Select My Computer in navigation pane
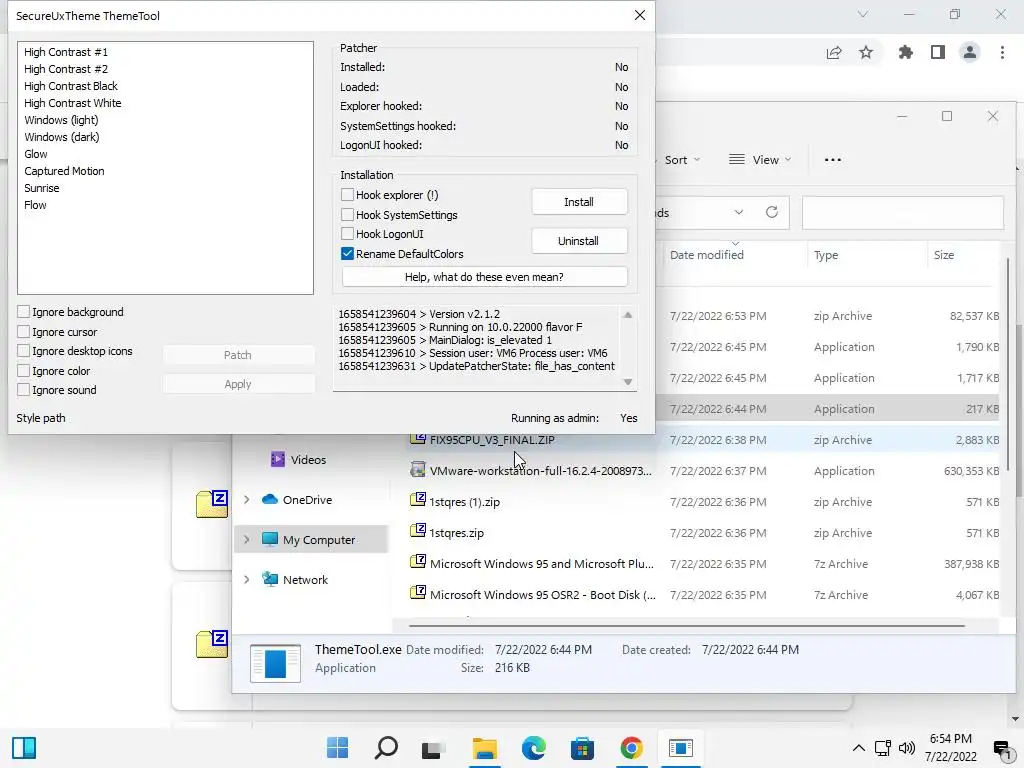The image size is (1024, 768). click(309, 539)
